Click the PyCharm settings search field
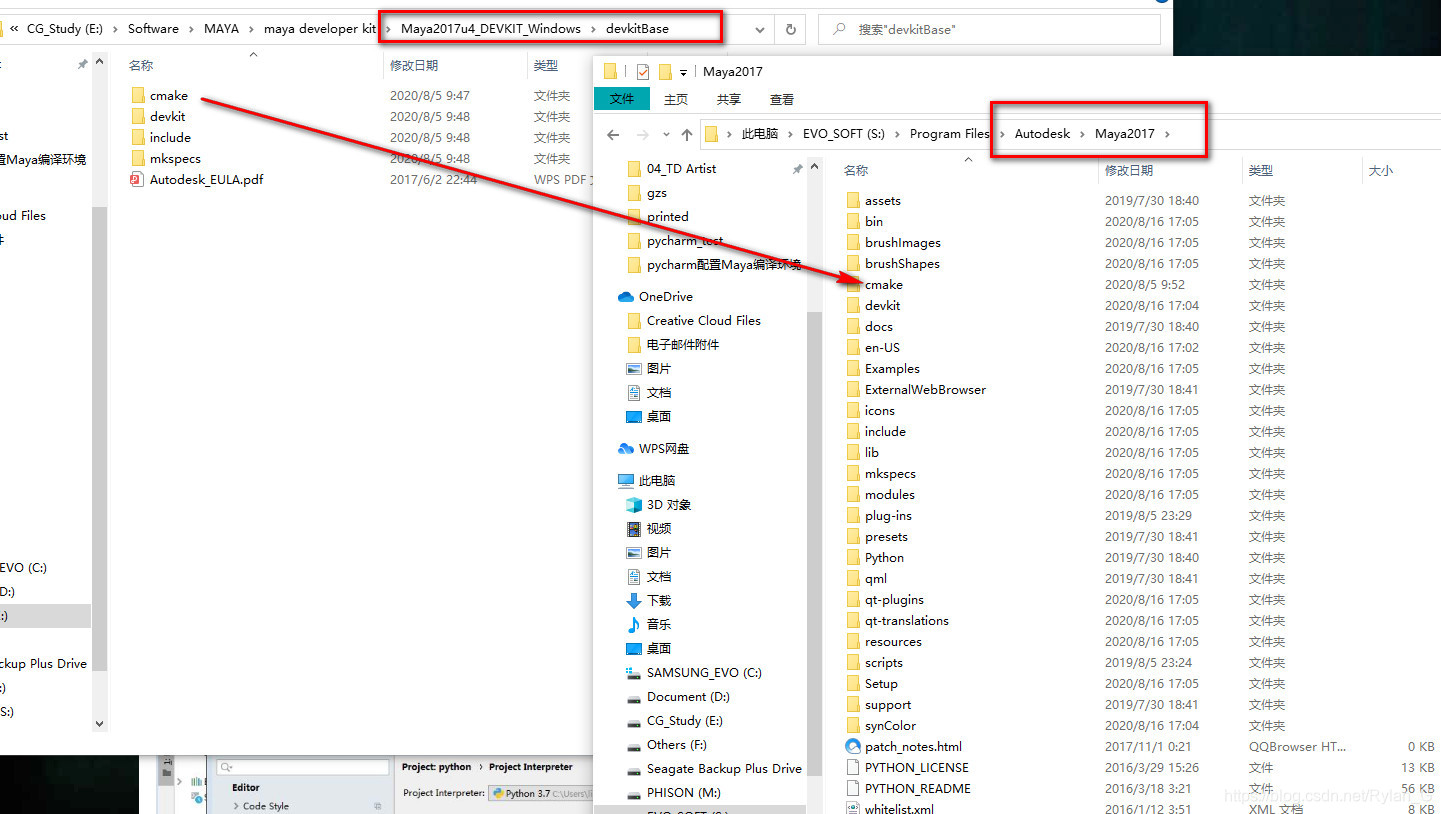The height and width of the screenshot is (814, 1441). (x=303, y=768)
